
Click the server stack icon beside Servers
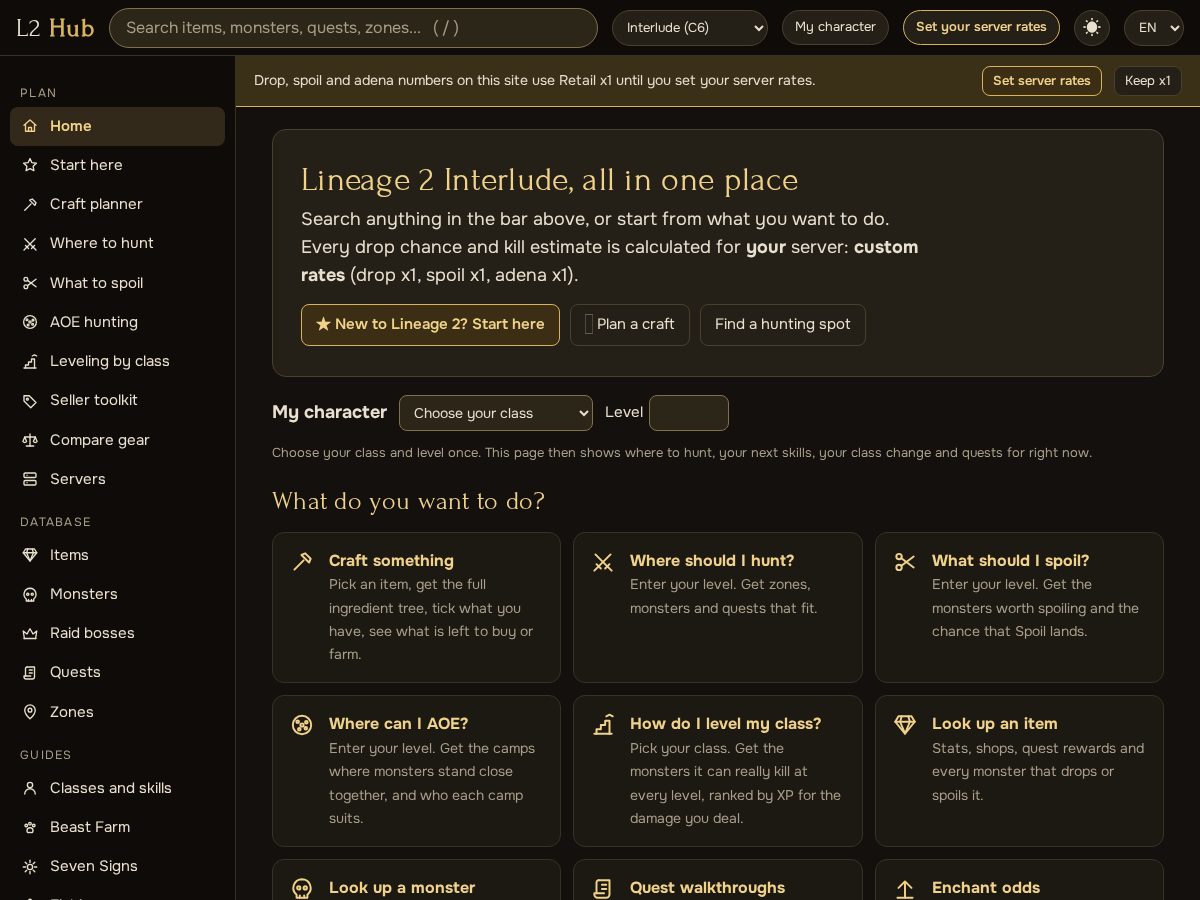[30, 479]
